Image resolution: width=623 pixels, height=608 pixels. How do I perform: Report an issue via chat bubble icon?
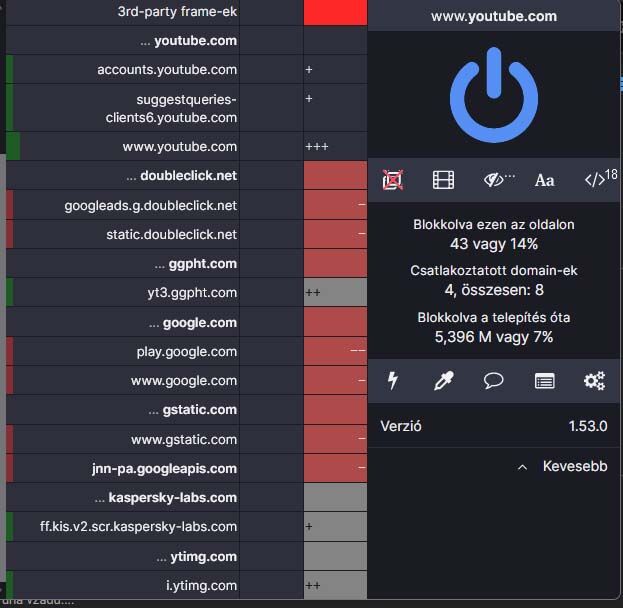(493, 381)
